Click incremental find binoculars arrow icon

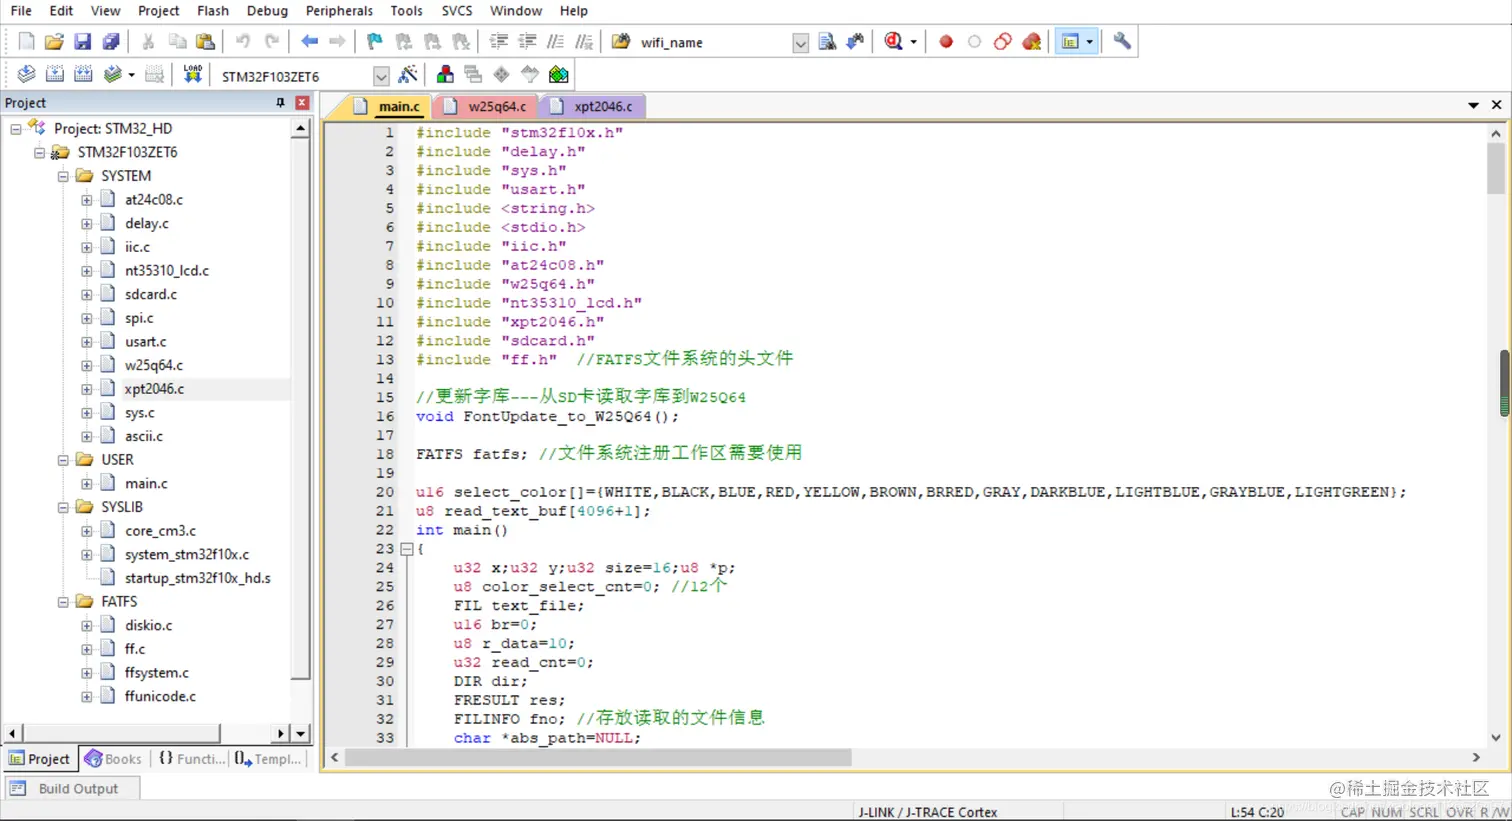(855, 42)
